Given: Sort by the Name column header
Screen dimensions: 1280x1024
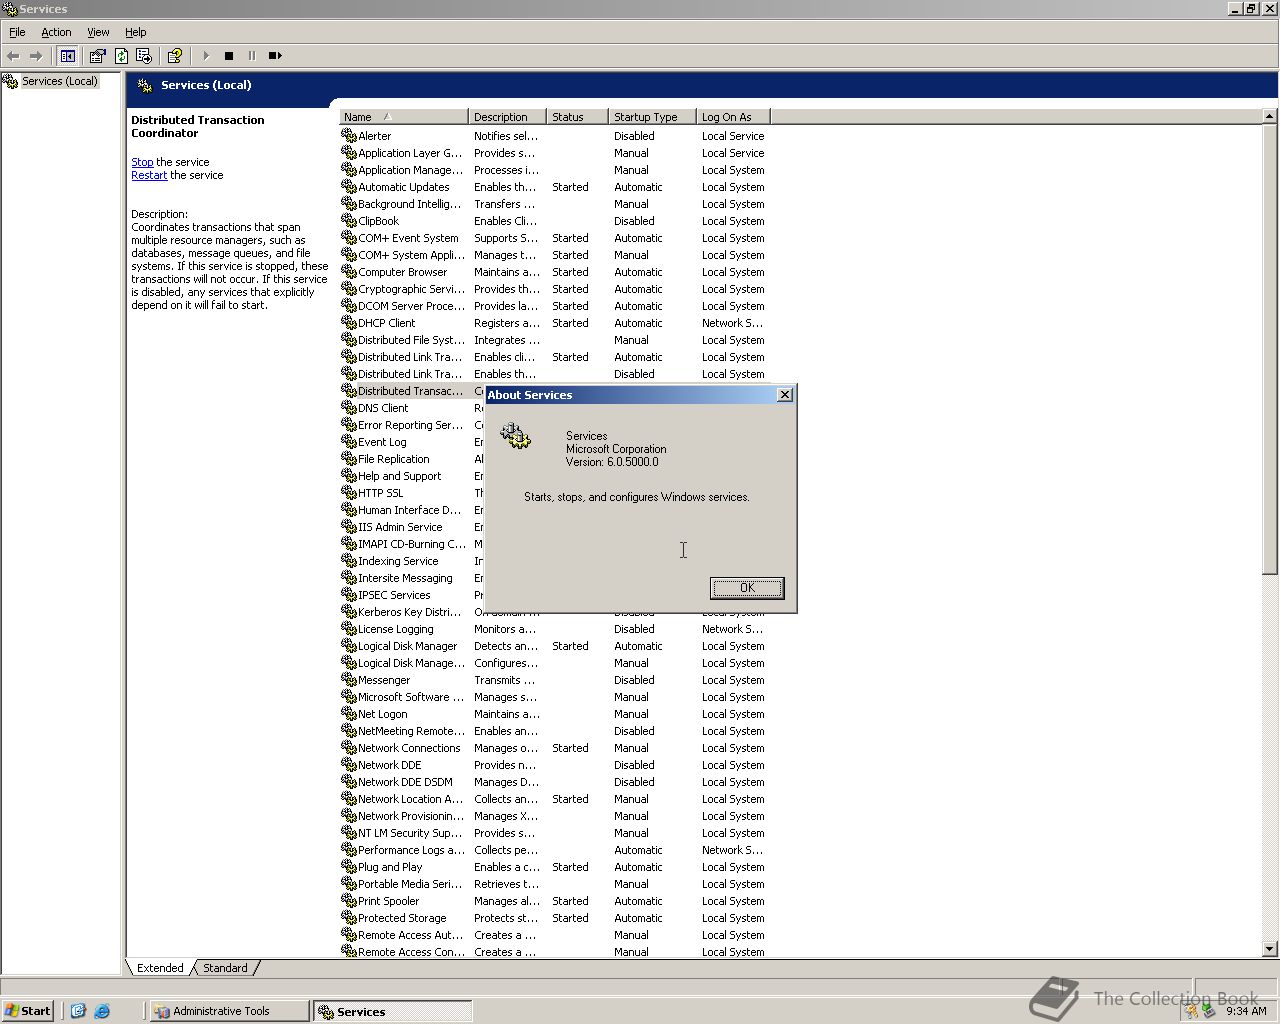Looking at the screenshot, I should [x=404, y=117].
